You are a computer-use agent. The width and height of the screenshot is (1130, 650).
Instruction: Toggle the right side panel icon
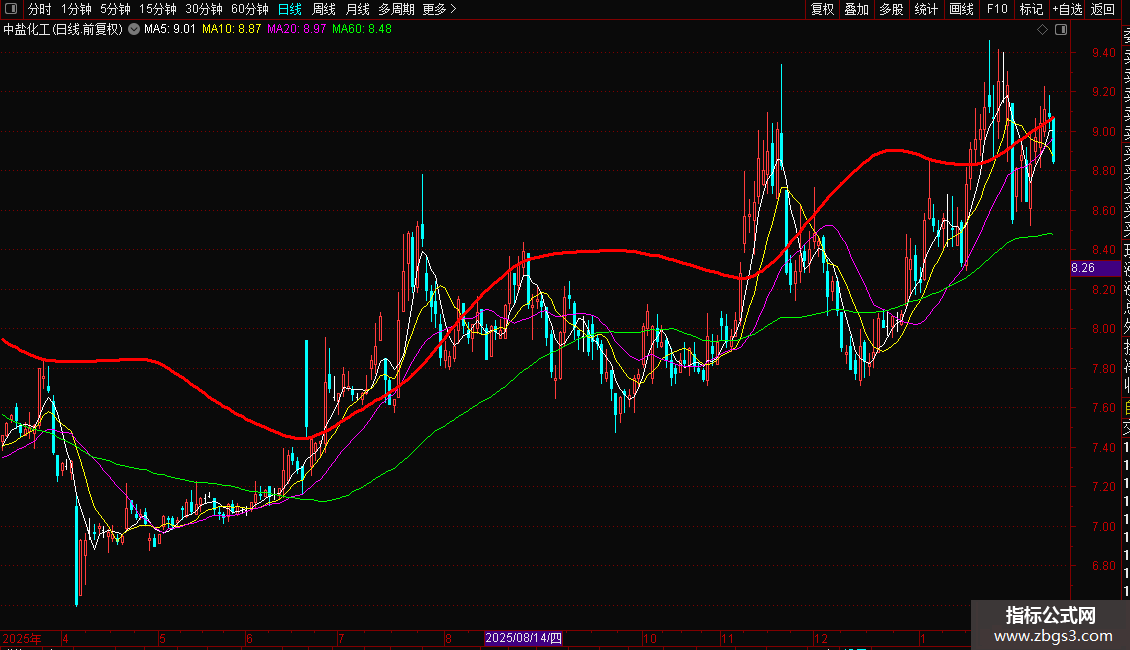tap(1061, 30)
